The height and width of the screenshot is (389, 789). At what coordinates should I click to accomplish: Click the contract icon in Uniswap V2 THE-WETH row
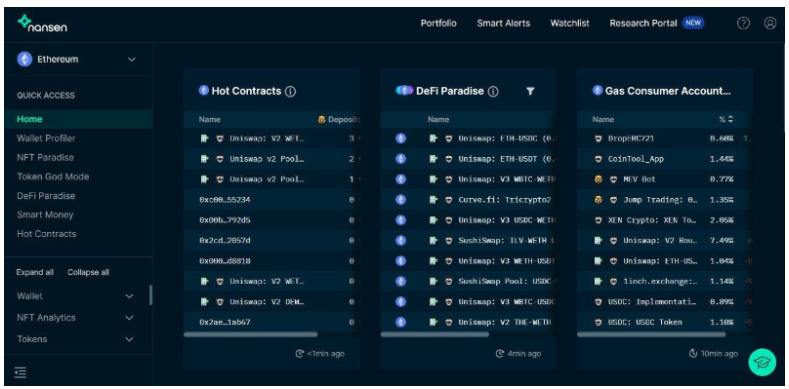(x=433, y=322)
